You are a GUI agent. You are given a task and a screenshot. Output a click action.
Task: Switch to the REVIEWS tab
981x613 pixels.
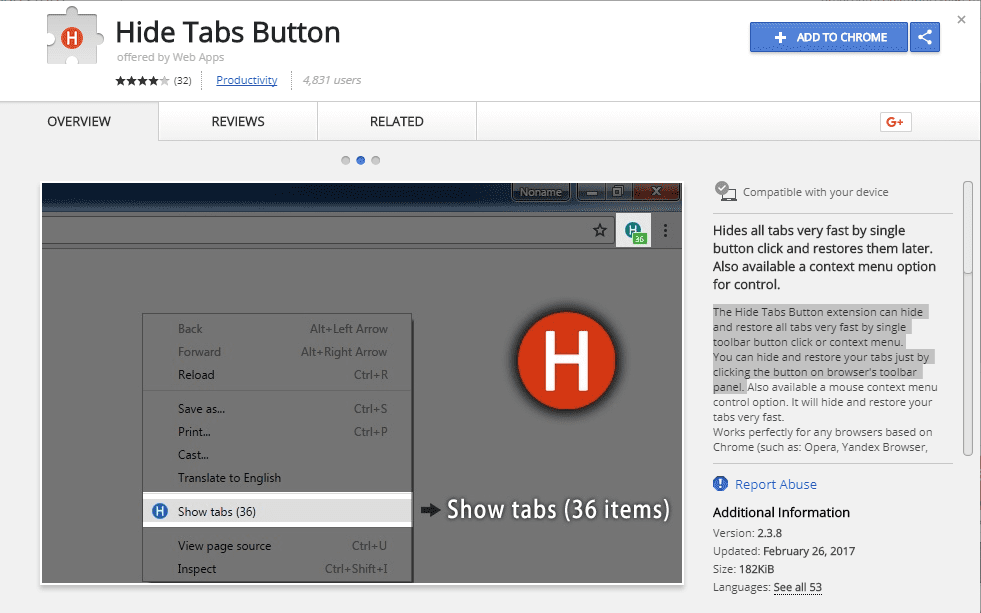tap(238, 121)
